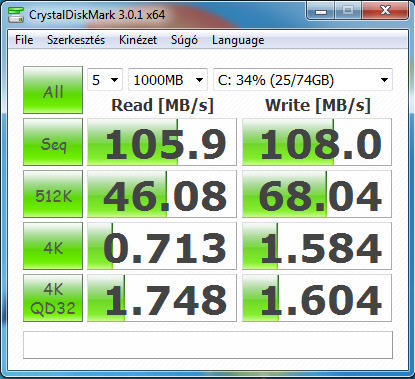Start the 4K QD32 benchmark test
The height and width of the screenshot is (379, 415).
click(53, 298)
